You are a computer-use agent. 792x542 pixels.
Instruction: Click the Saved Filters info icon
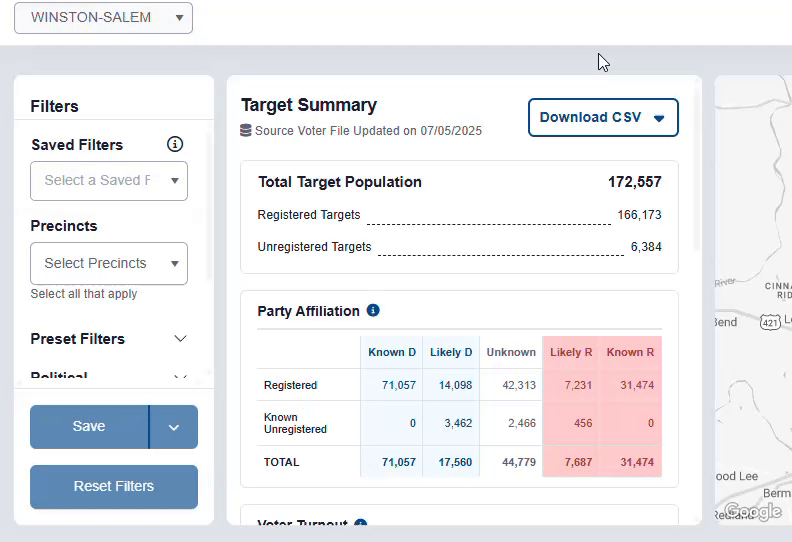[175, 144]
